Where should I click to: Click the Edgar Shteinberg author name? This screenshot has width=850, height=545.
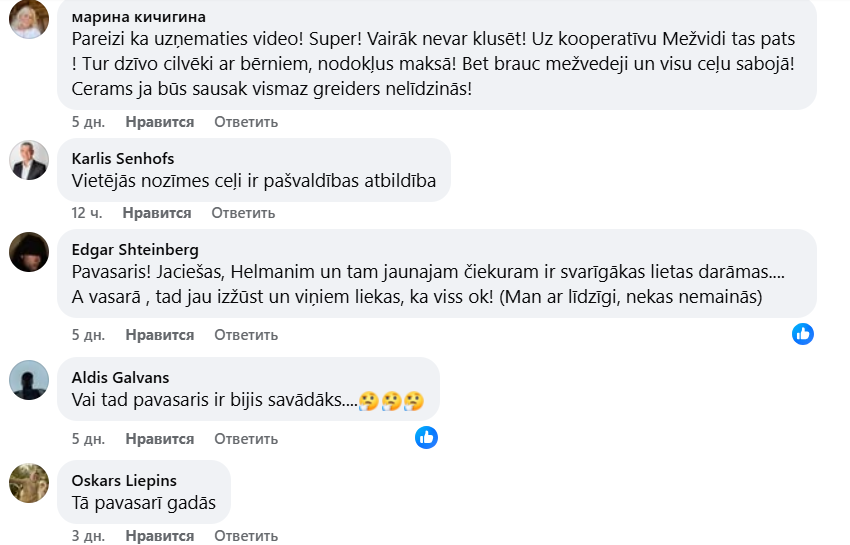point(135,249)
